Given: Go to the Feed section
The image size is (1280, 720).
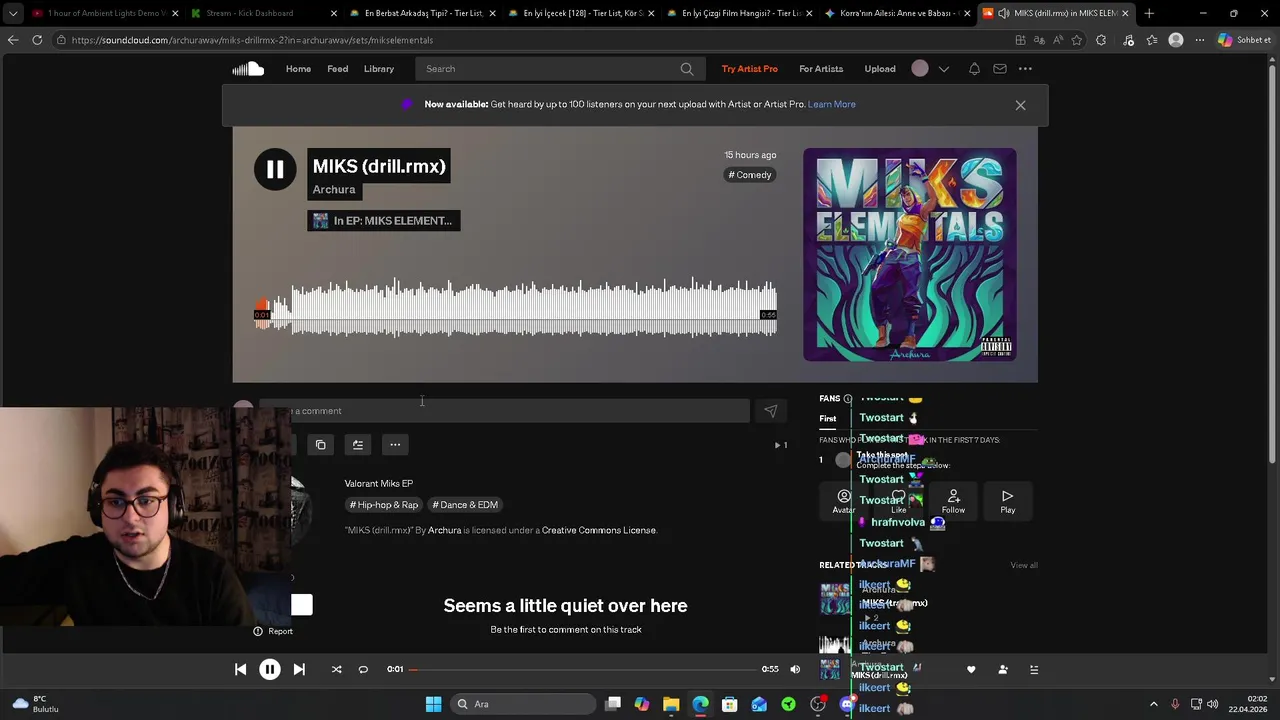Looking at the screenshot, I should pos(337,69).
